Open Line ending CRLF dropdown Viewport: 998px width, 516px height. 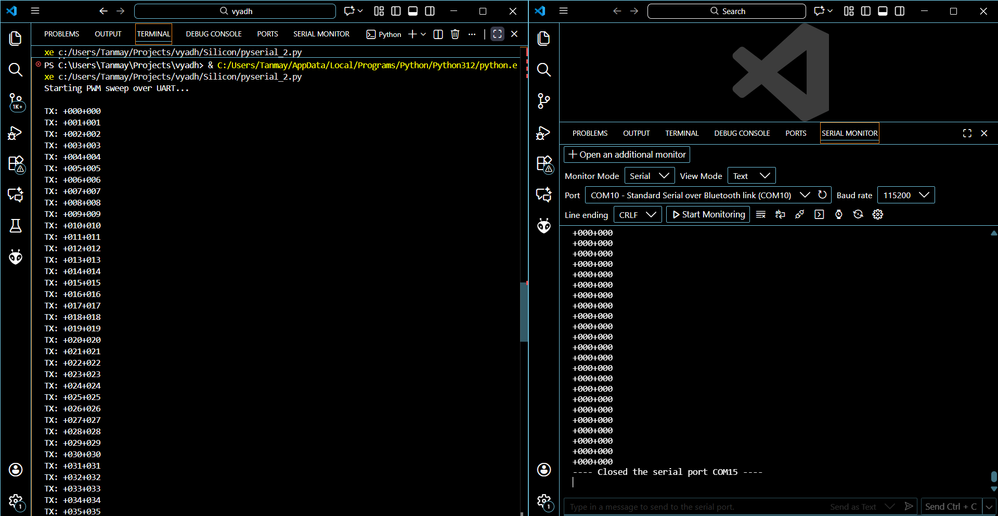click(637, 214)
